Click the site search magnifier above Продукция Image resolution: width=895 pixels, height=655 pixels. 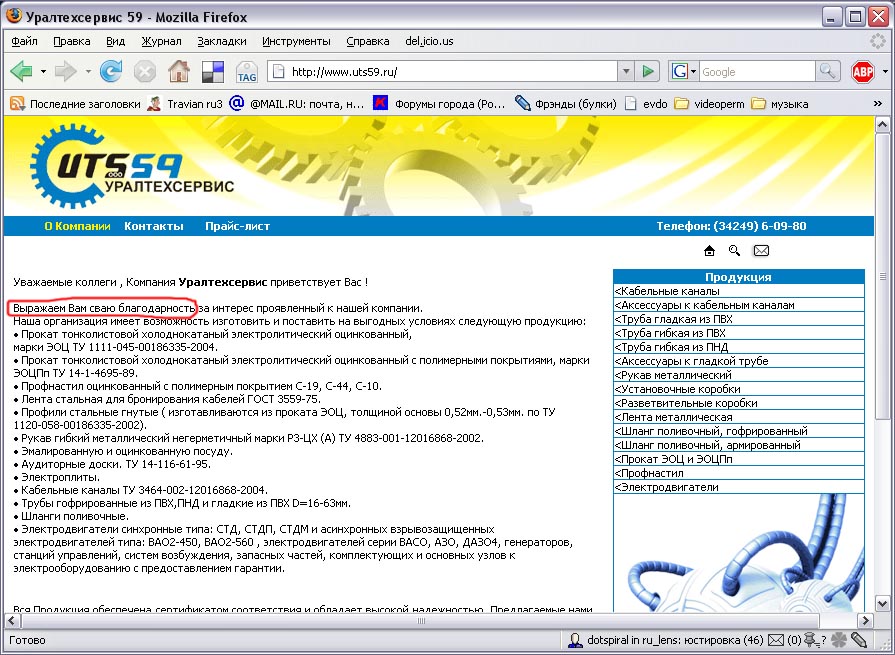[x=735, y=250]
